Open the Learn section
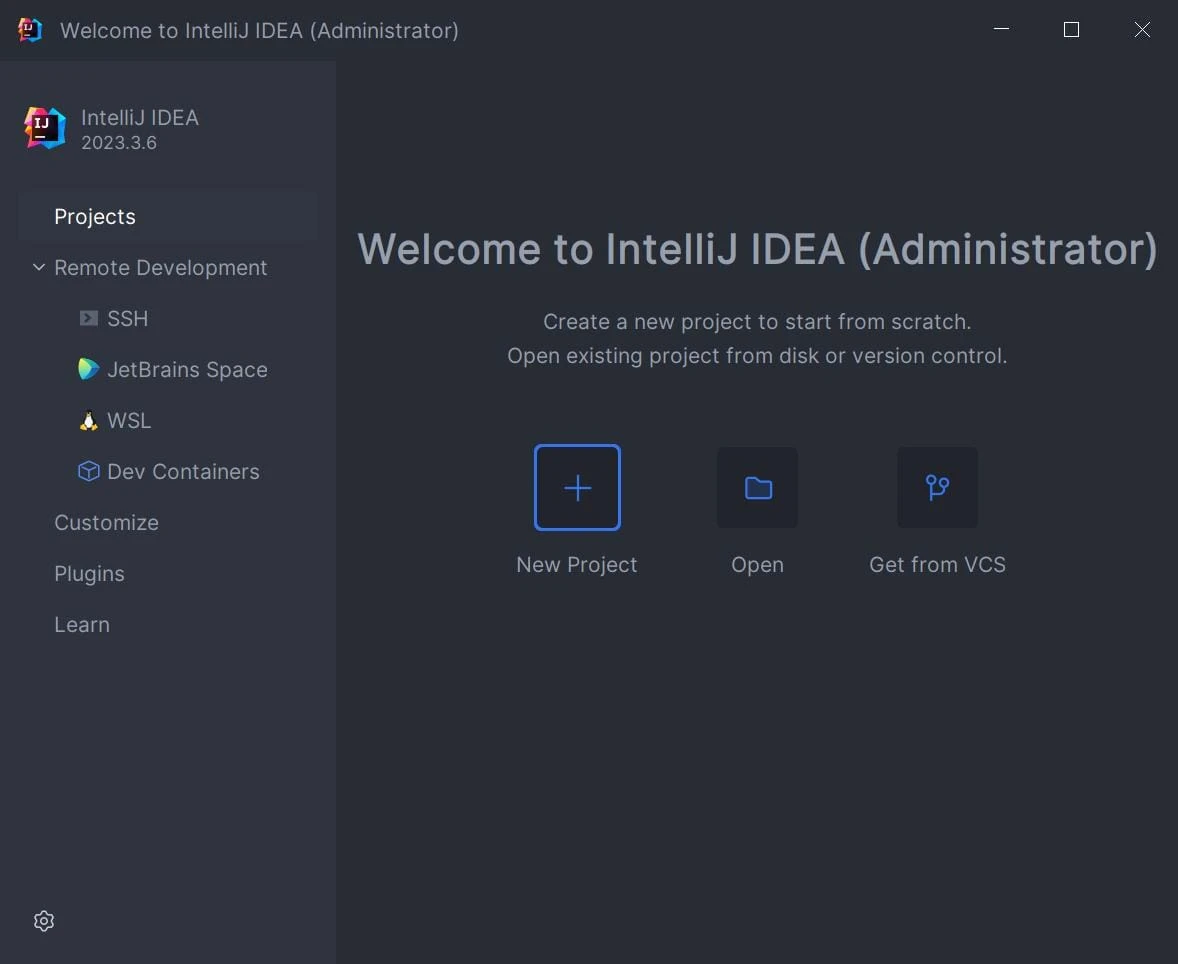Viewport: 1178px width, 964px height. (x=81, y=624)
